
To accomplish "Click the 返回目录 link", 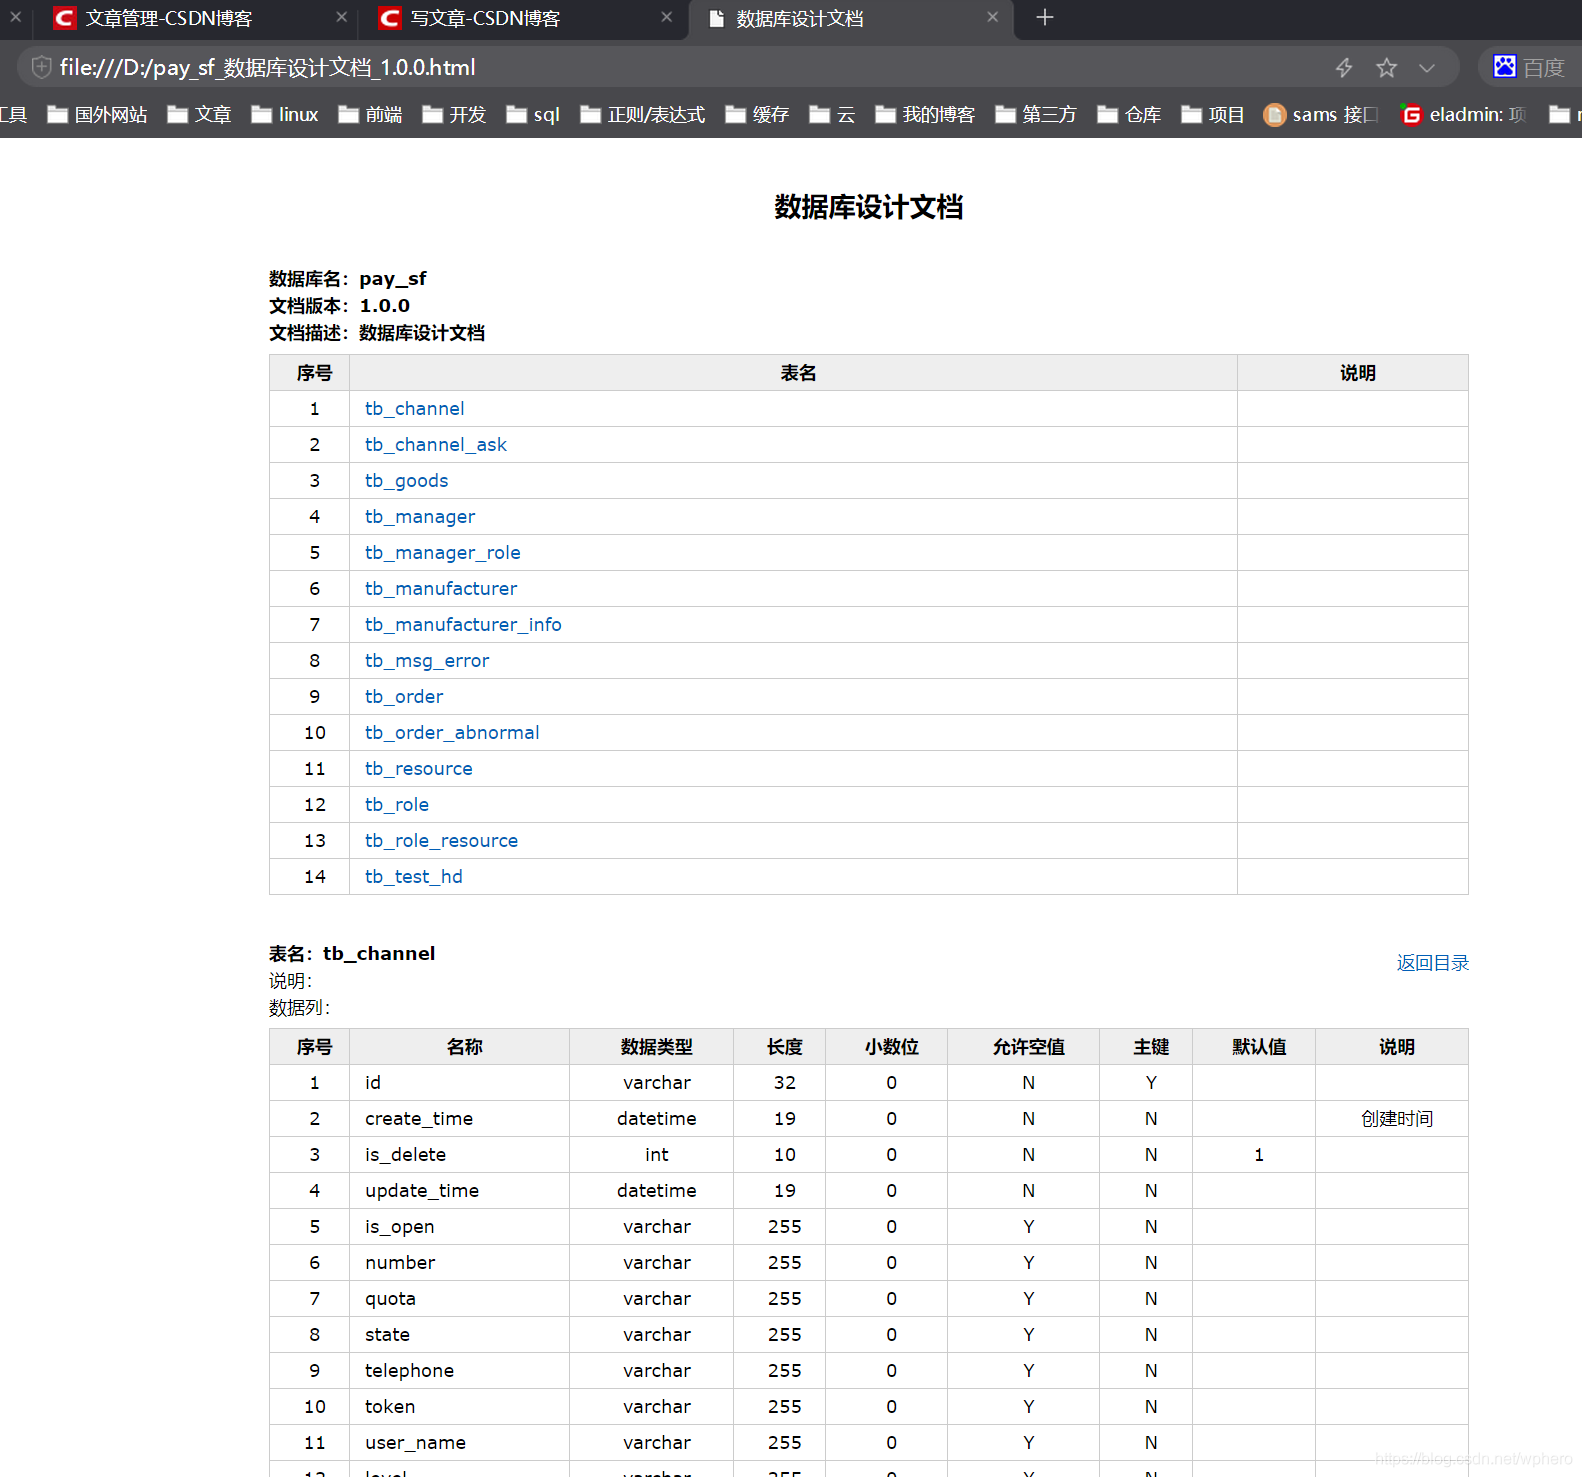I will coord(1432,963).
